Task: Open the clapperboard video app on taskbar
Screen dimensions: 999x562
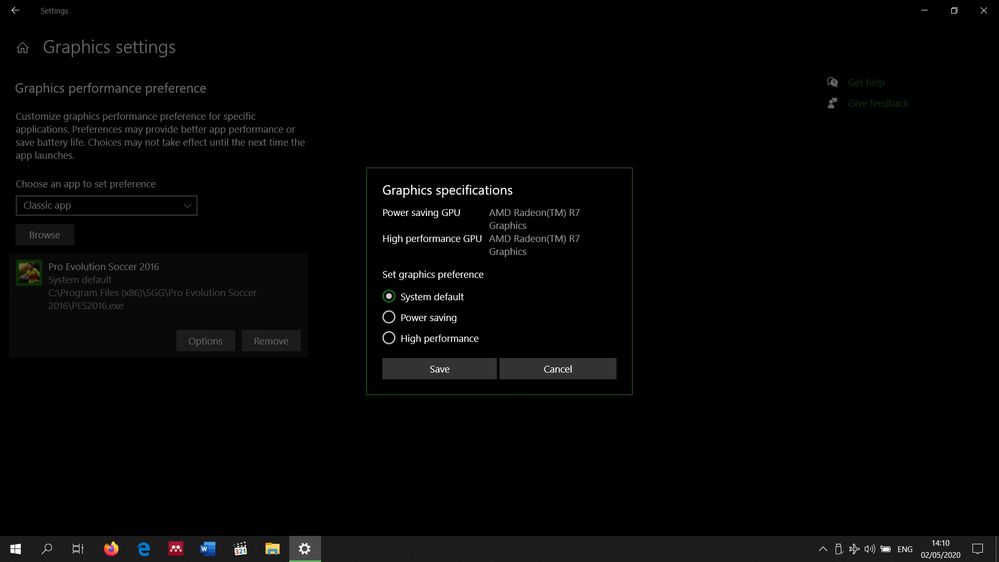Action: 240,549
